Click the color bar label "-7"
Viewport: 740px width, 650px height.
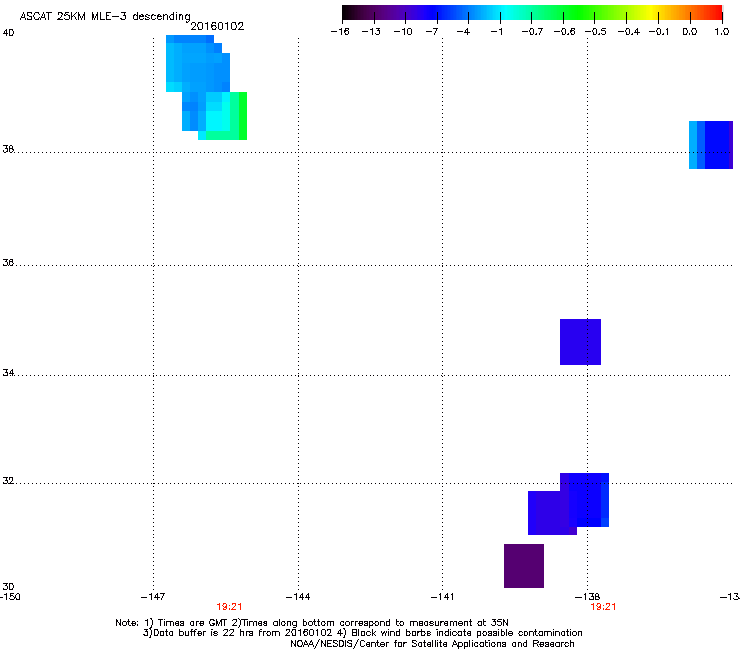[431, 32]
